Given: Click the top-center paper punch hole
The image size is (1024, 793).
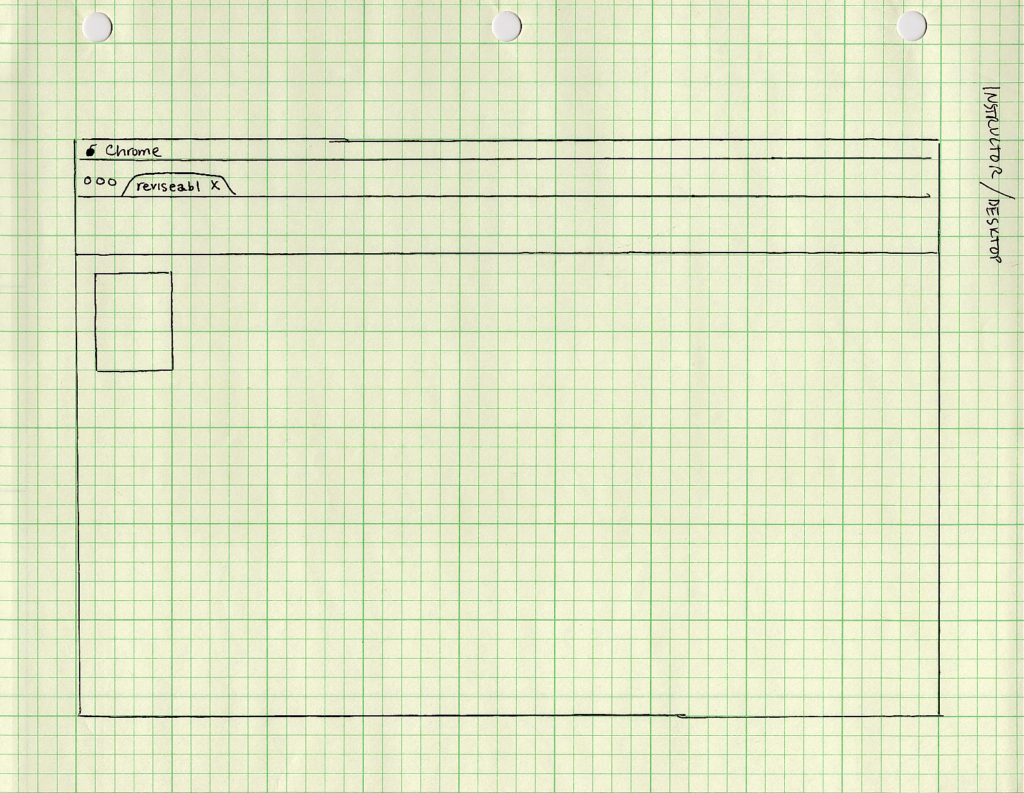Looking at the screenshot, I should pyautogui.click(x=507, y=26).
